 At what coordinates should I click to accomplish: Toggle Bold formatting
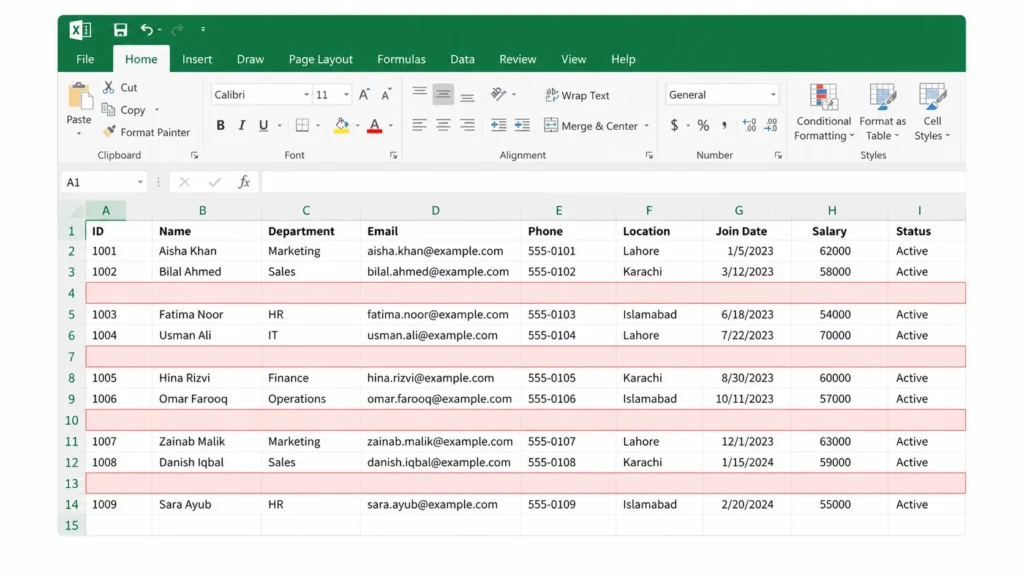[220, 125]
